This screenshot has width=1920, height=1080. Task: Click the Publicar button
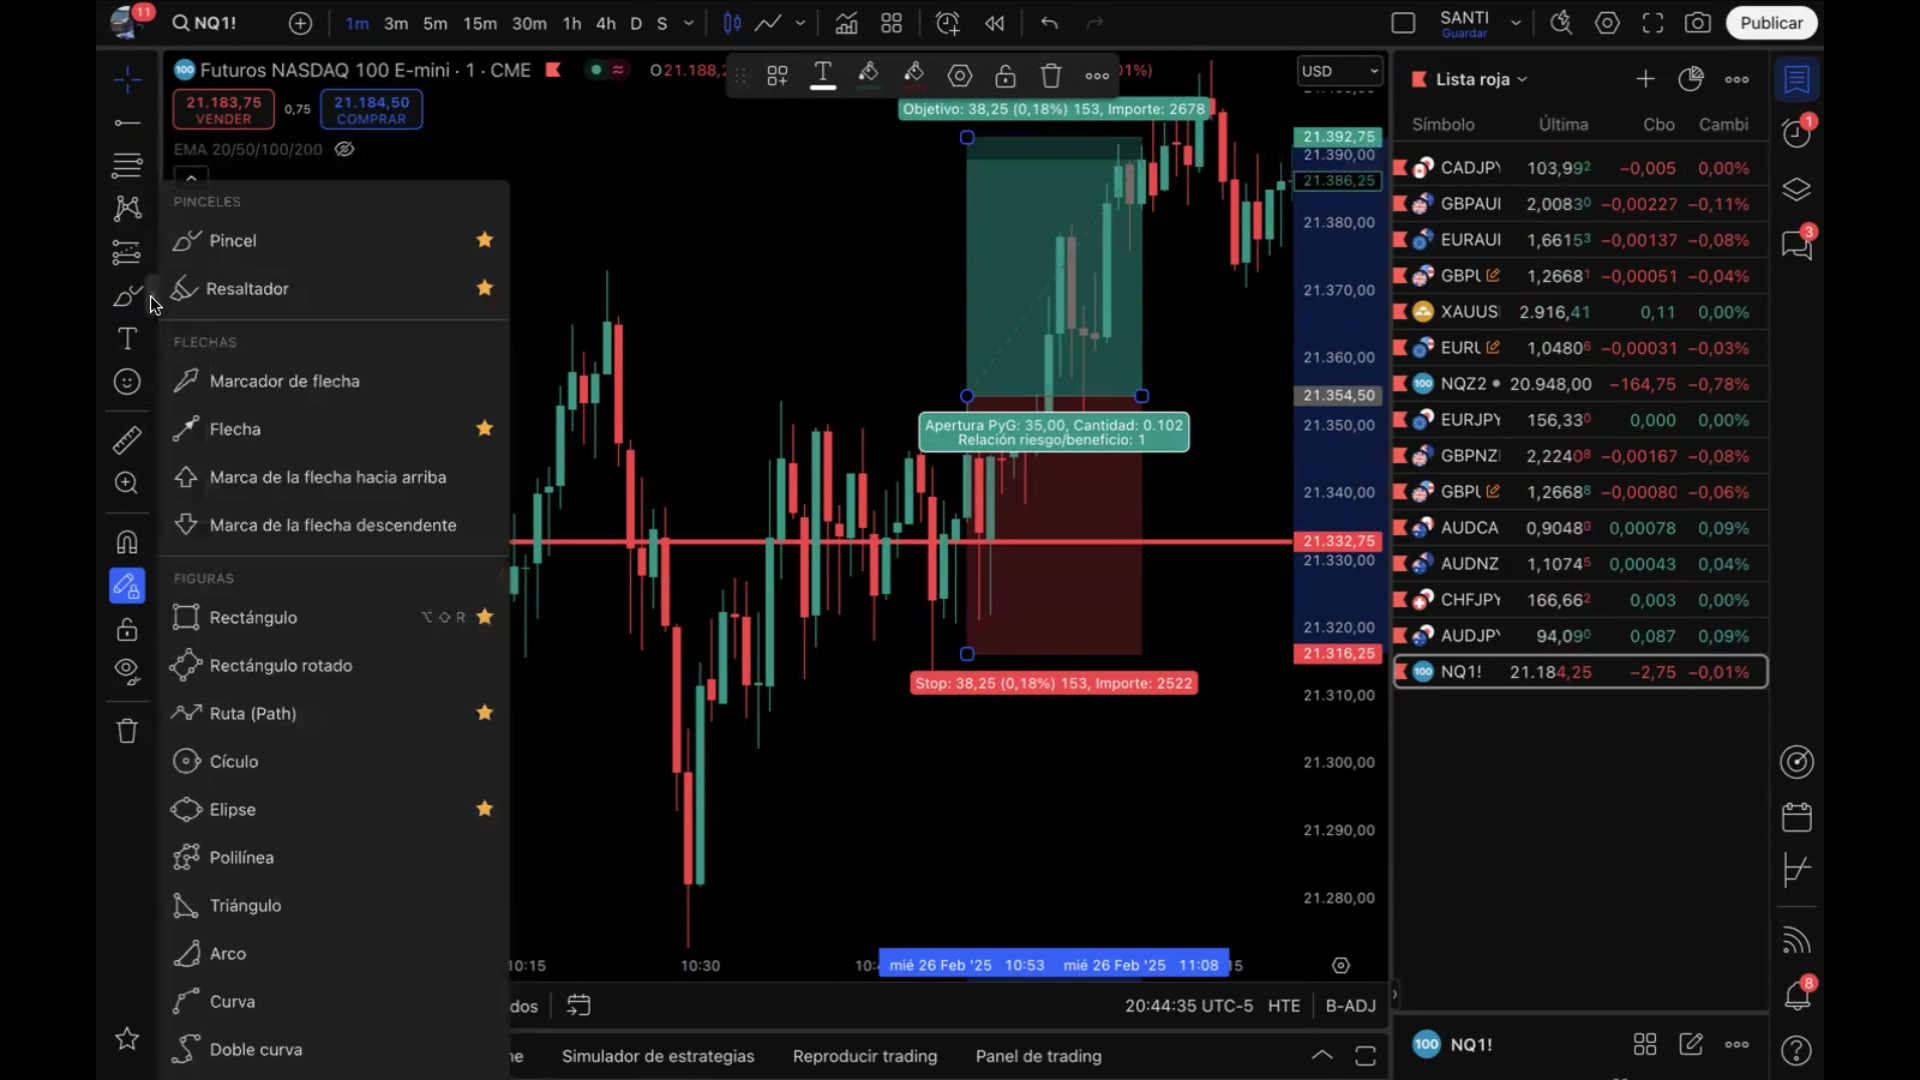point(1771,23)
